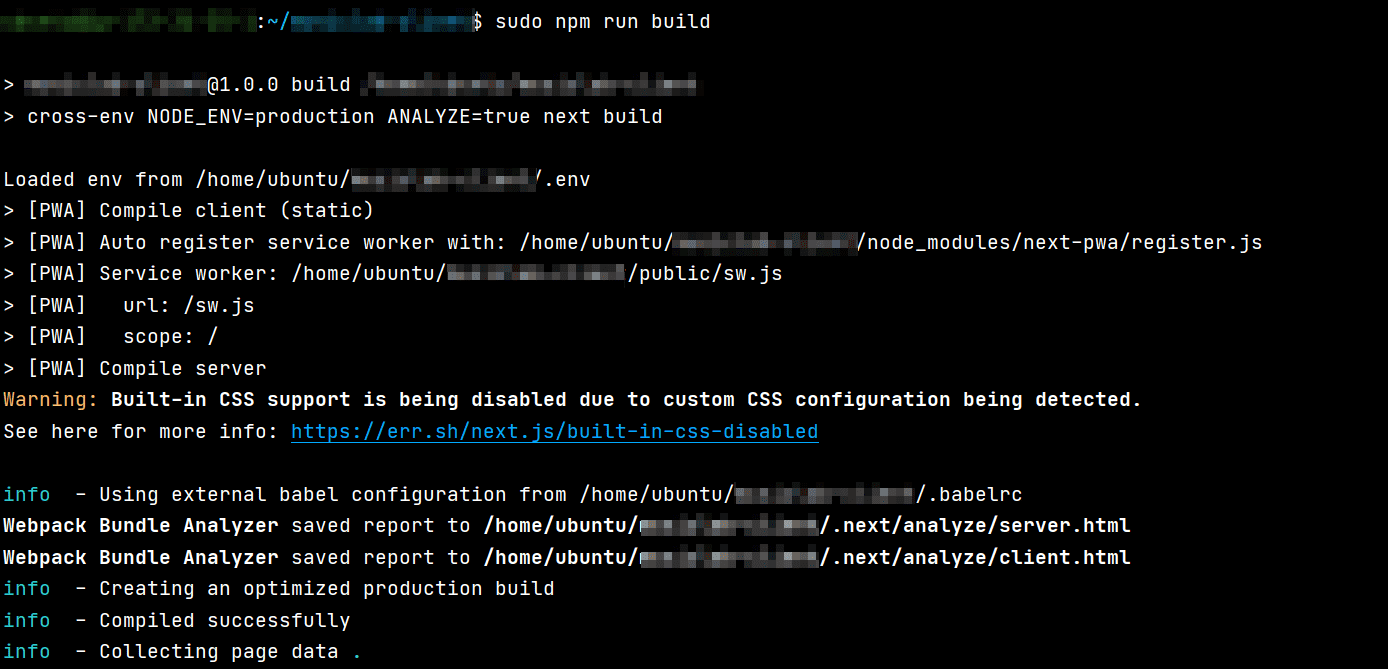Viewport: 1388px width, 669px height.
Task: Select the 'node_modules/next-pwa/register.js' path
Action: click(x=1061, y=243)
